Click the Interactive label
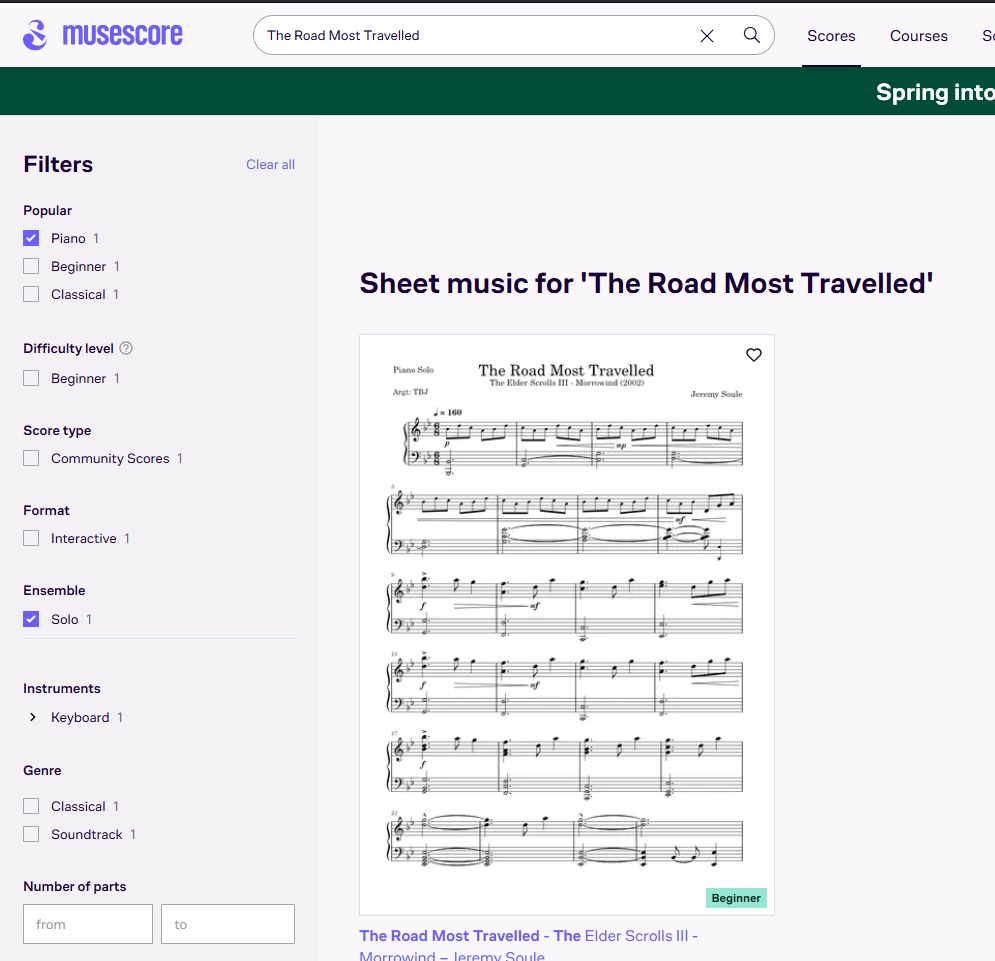 click(84, 538)
